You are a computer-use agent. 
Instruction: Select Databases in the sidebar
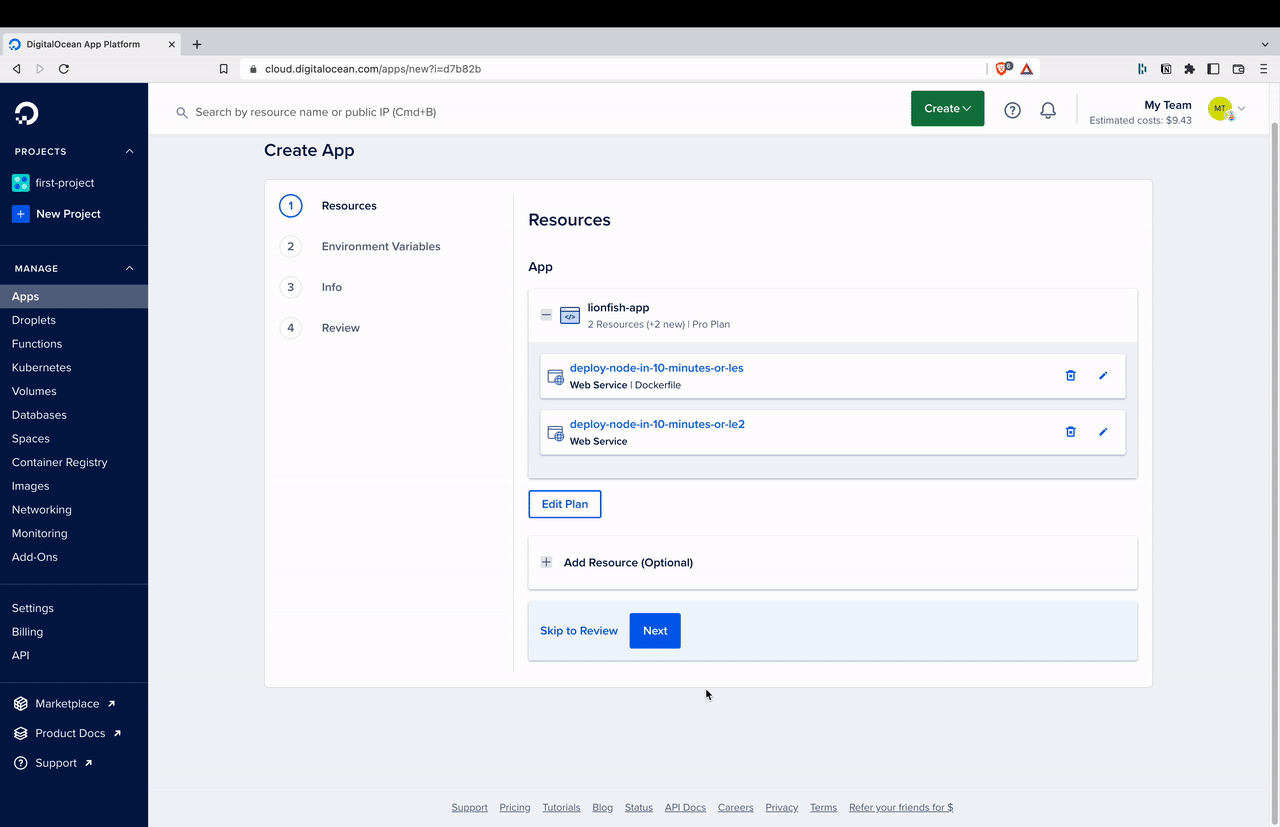[x=39, y=414]
